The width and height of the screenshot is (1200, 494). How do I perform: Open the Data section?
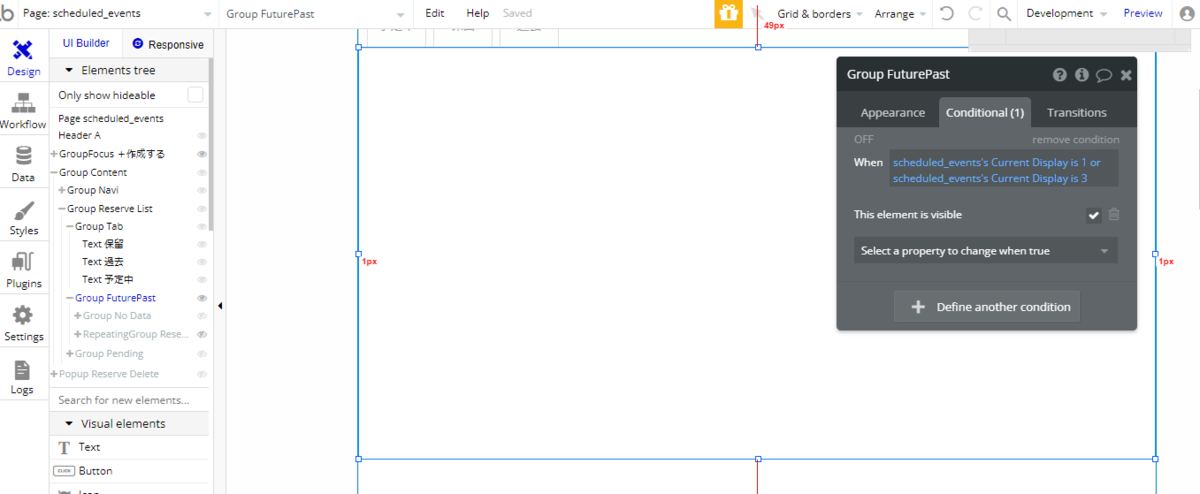[24, 164]
